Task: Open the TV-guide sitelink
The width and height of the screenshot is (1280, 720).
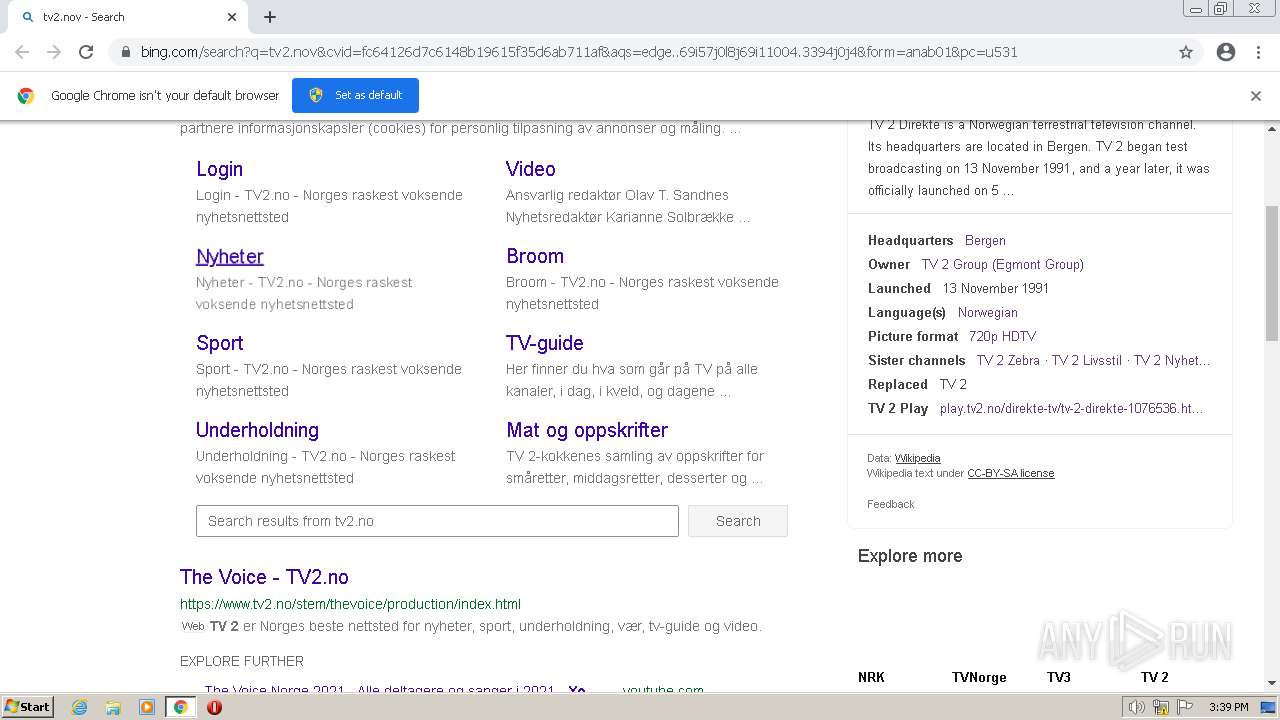Action: point(545,343)
